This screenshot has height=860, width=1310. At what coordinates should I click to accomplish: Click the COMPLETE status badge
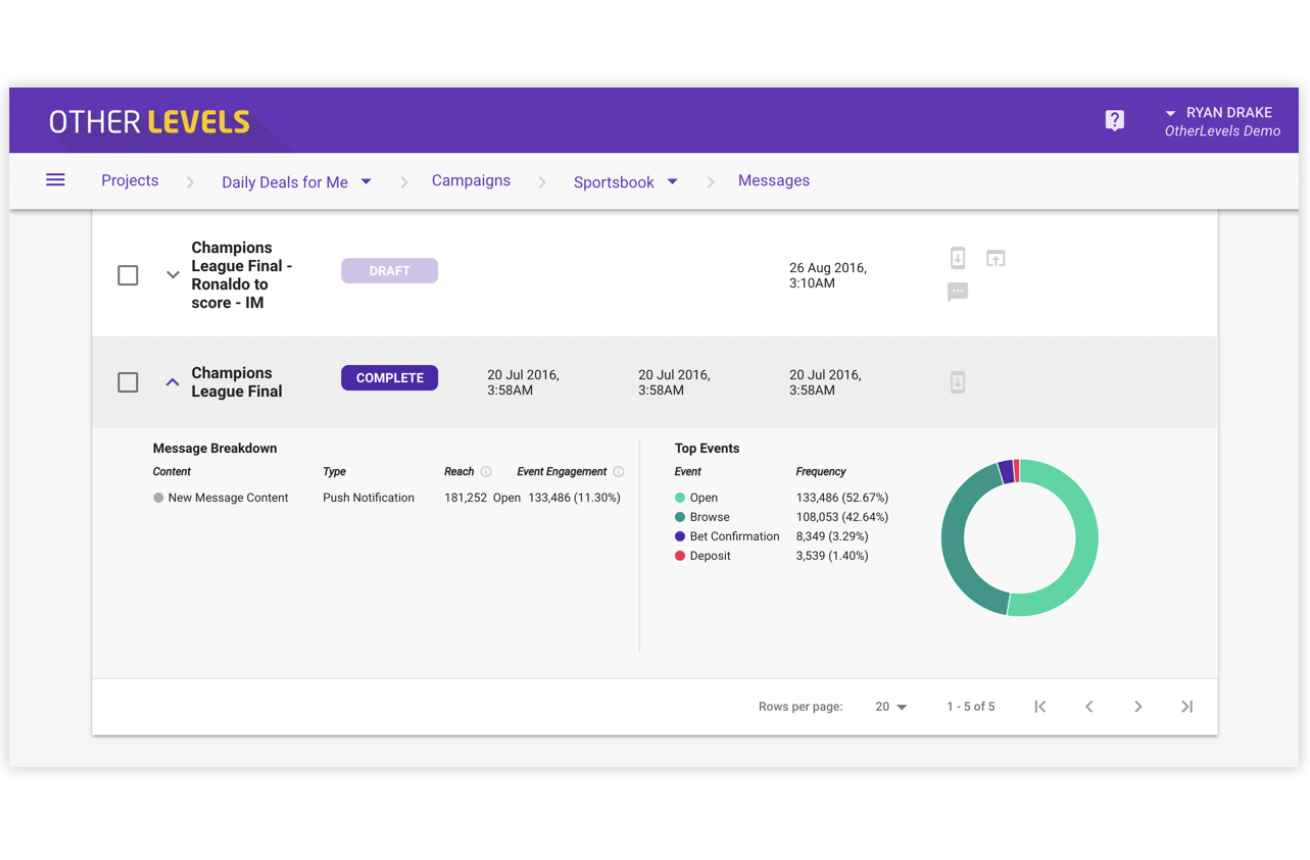pyautogui.click(x=389, y=378)
